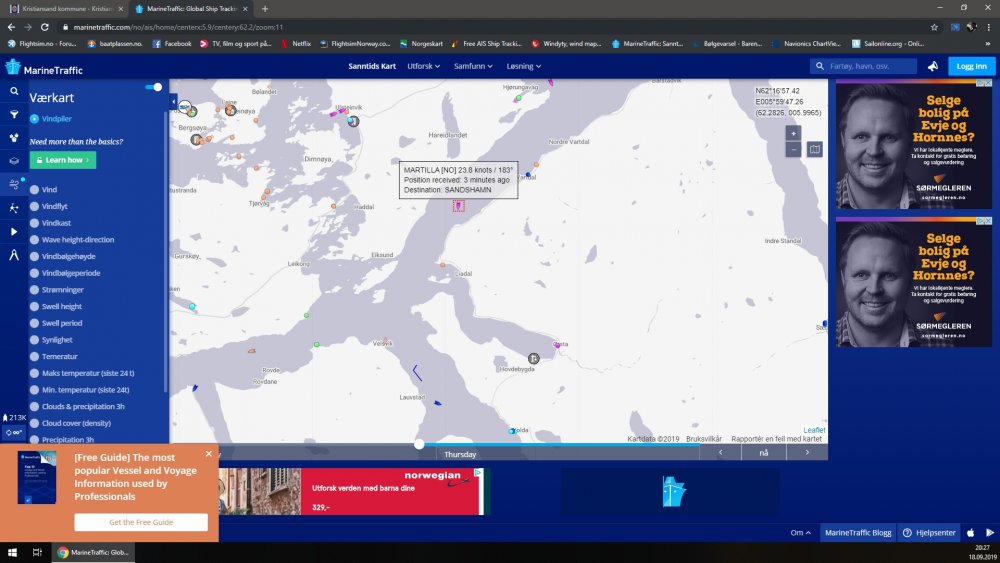
Task: Open Task View on the taskbar
Action: (x=37, y=552)
